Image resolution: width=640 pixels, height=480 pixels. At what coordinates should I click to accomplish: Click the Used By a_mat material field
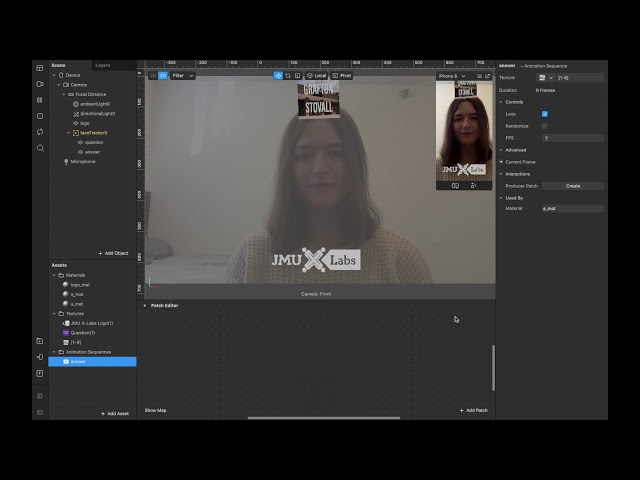coord(573,209)
